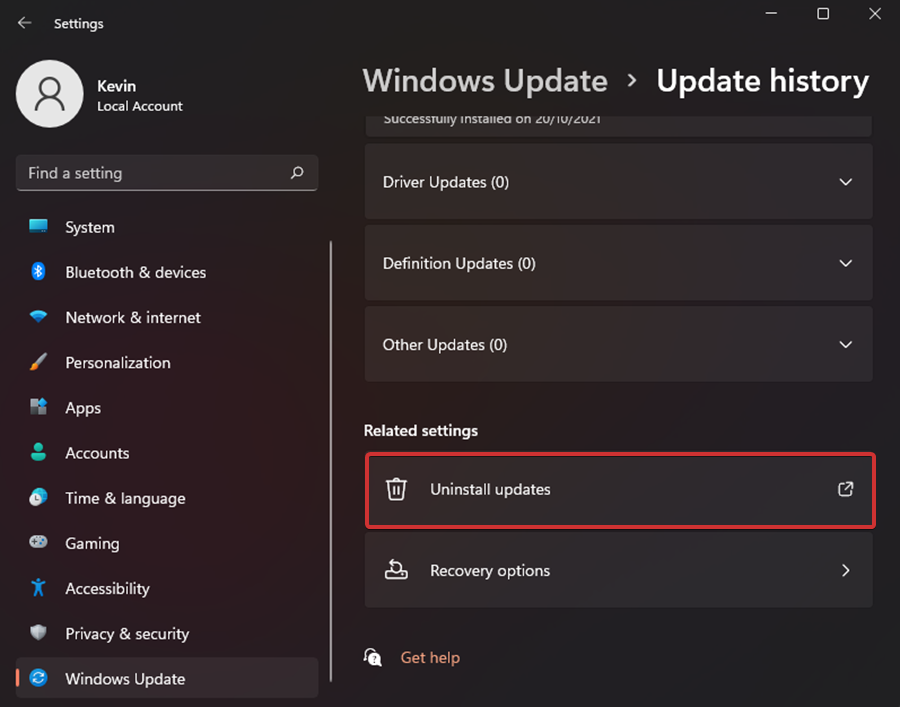Click the back arrow icon in Settings
The height and width of the screenshot is (707, 900).
pos(25,23)
